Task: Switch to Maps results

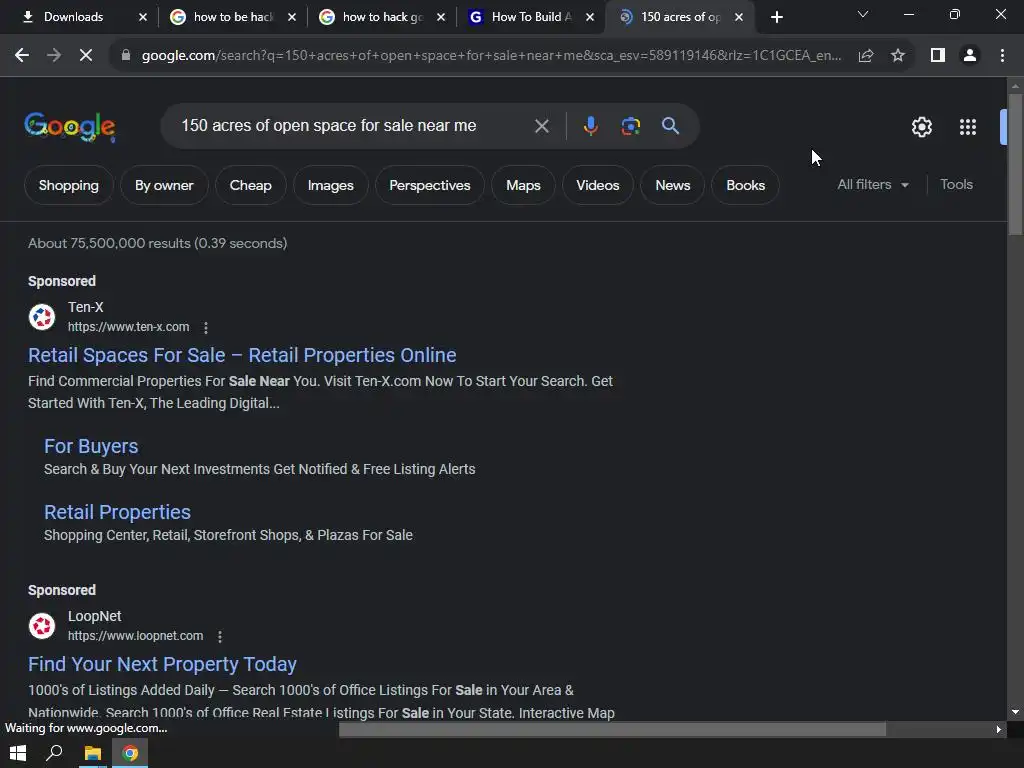Action: [523, 185]
